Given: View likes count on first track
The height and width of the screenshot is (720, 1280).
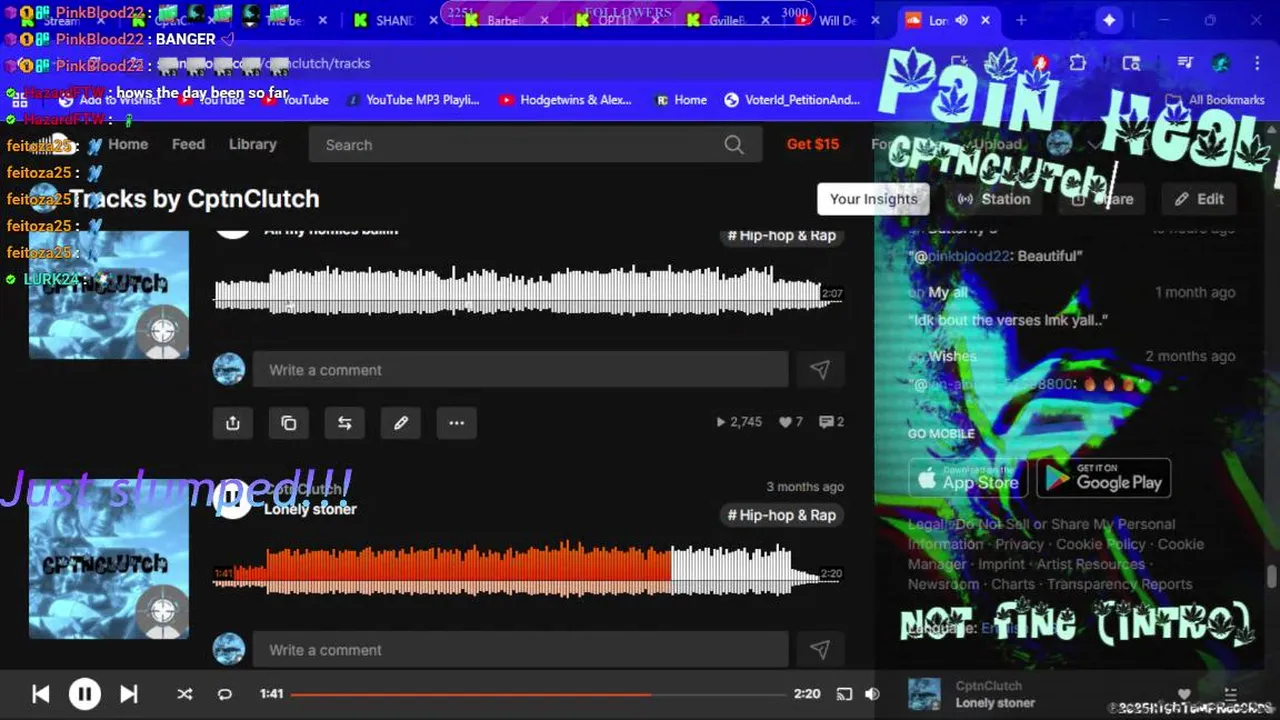Looking at the screenshot, I should [x=791, y=422].
